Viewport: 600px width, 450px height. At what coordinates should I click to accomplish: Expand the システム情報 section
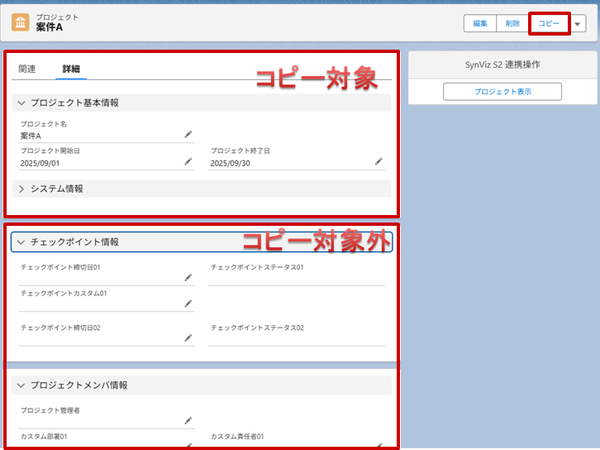(21, 189)
